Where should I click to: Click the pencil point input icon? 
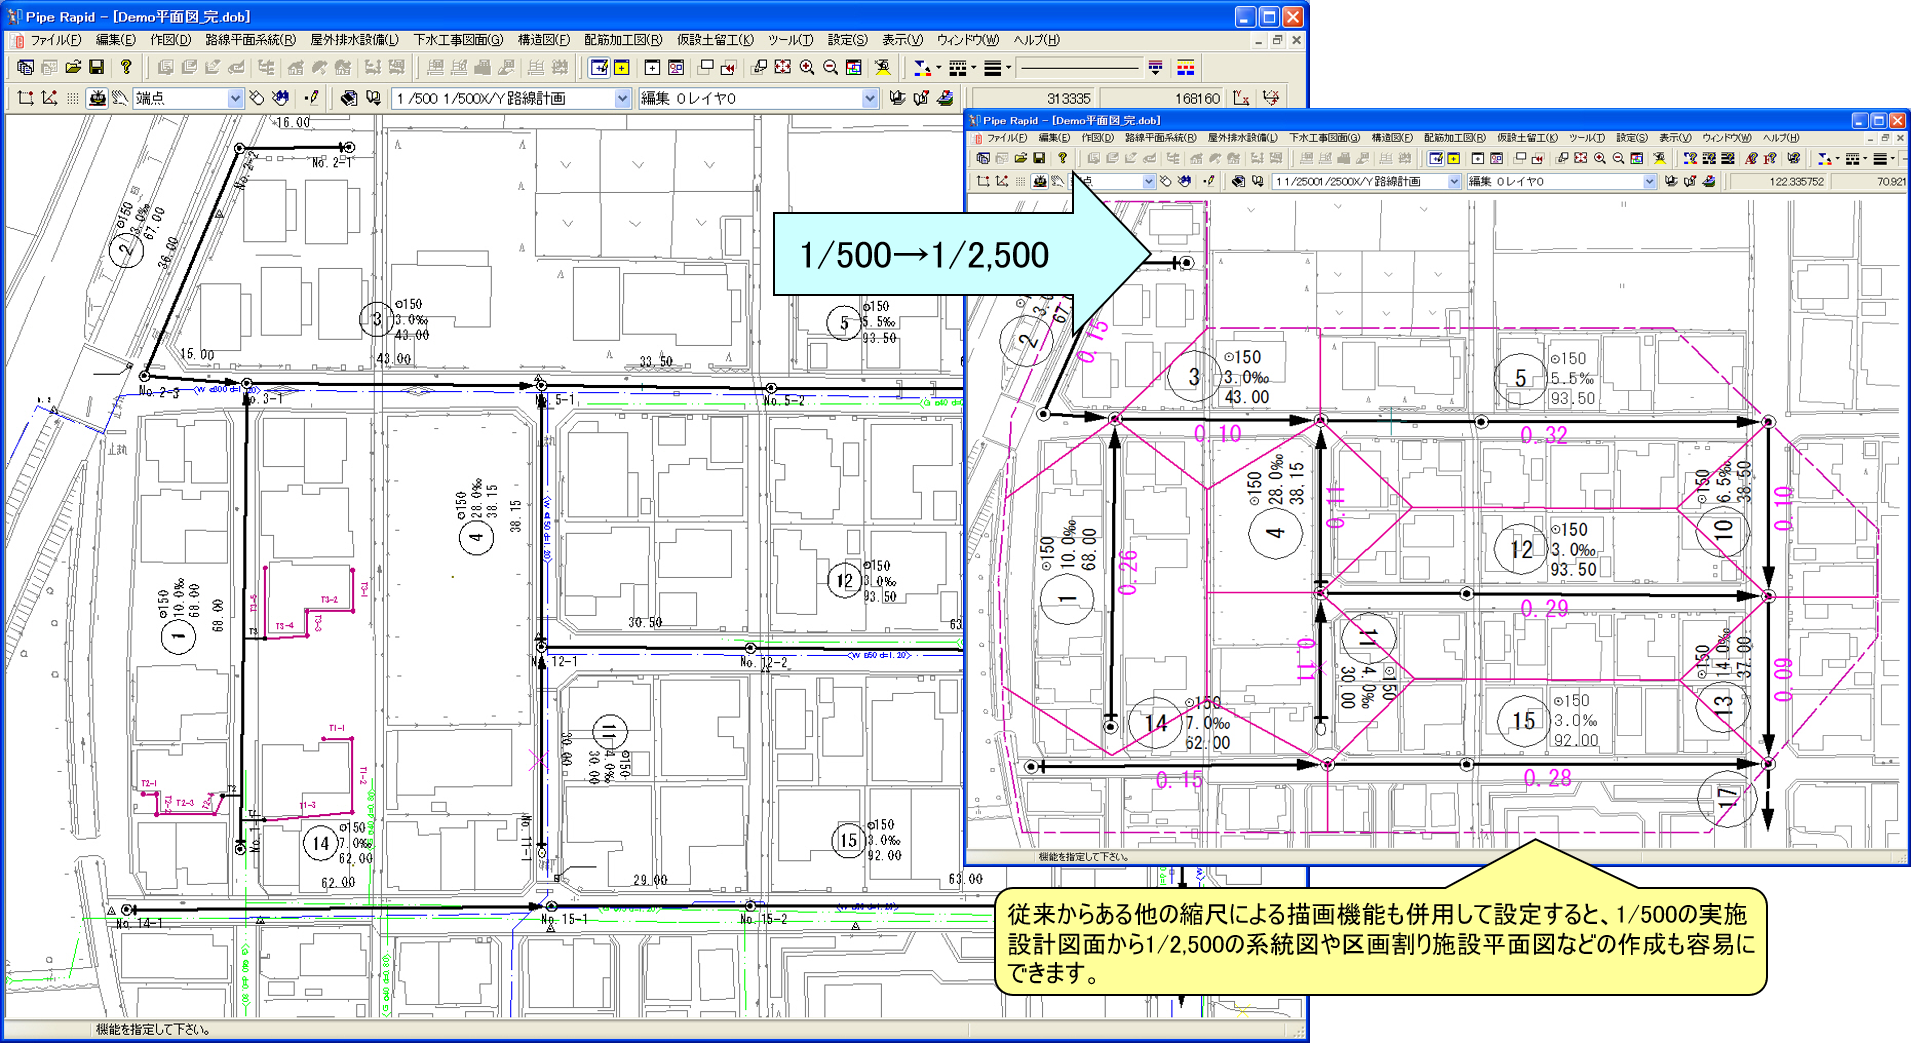click(312, 98)
